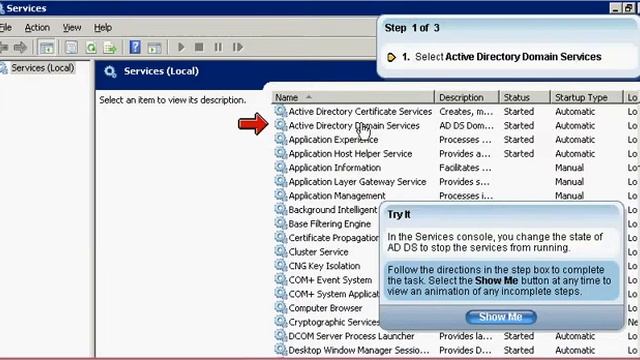Click the 'AD DS Dom...' description cell
640x360 pixels.
pos(466,126)
